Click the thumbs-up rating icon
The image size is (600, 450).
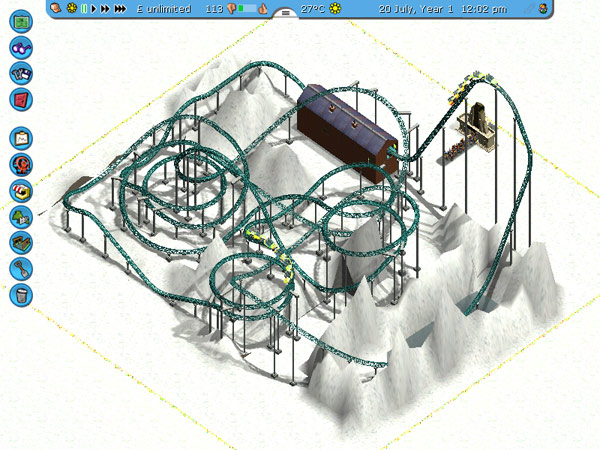pos(262,8)
